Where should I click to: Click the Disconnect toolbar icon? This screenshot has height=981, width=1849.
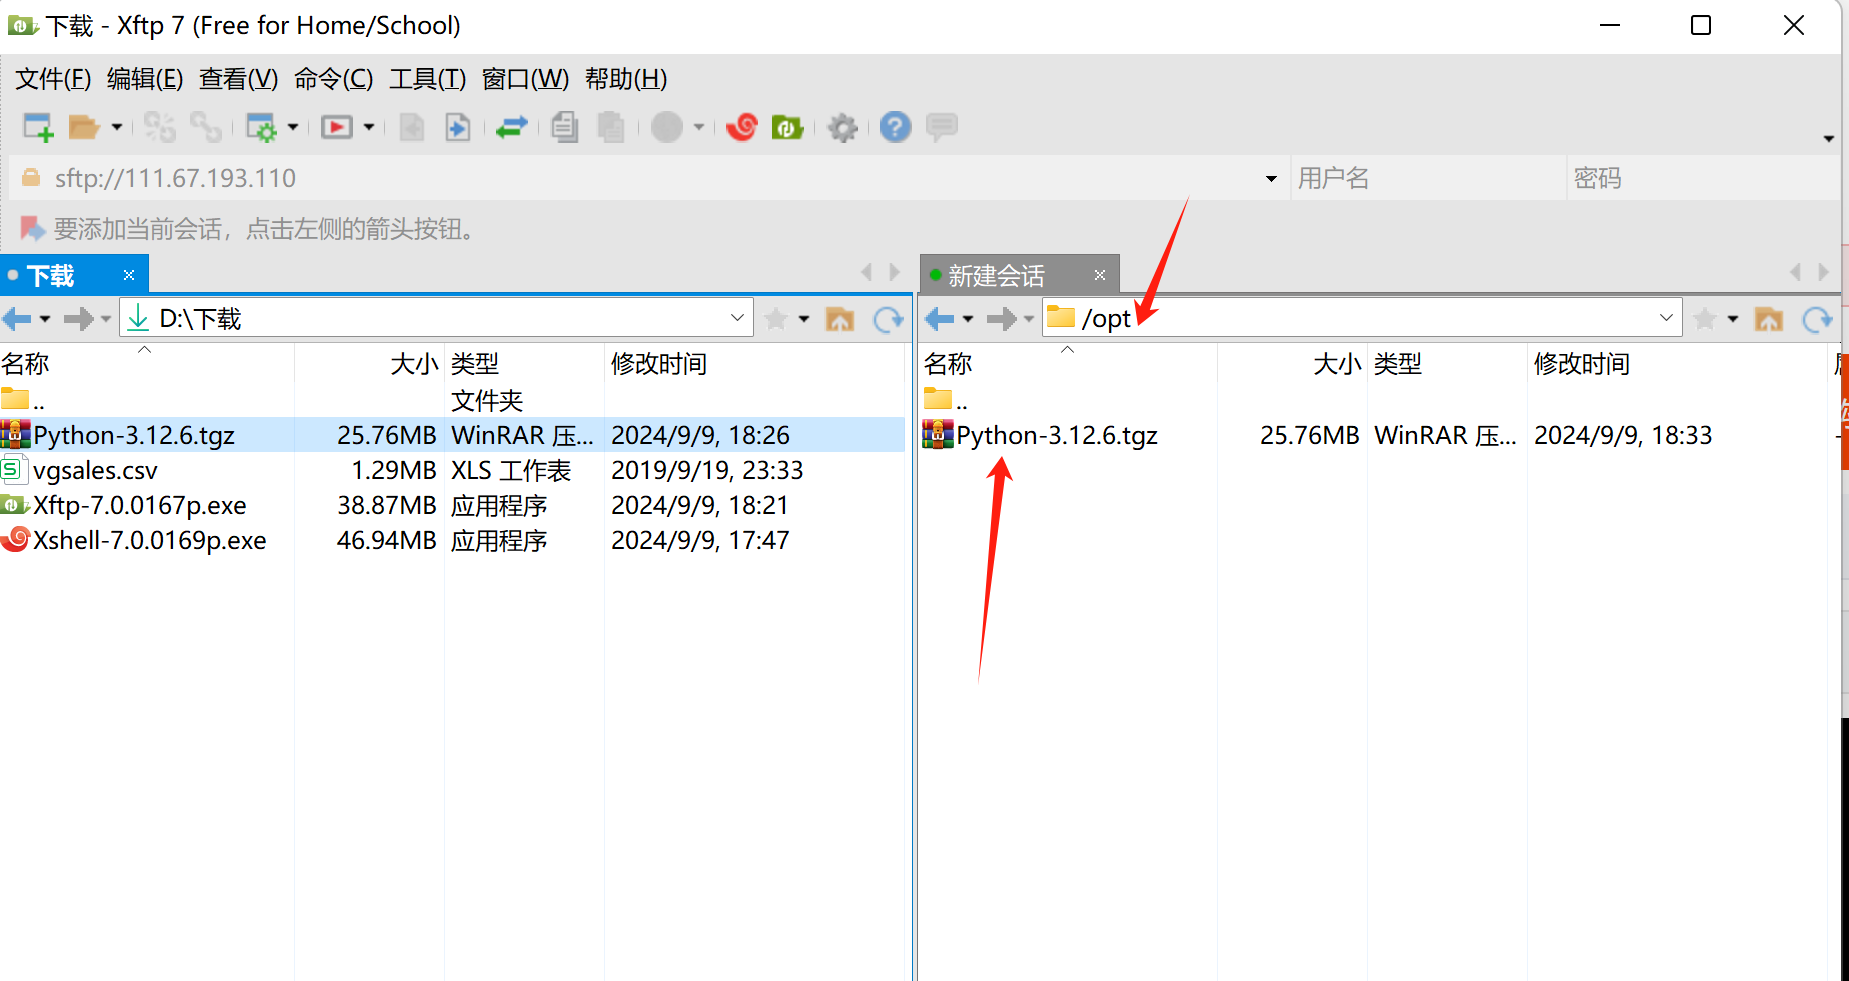pyautogui.click(x=206, y=127)
